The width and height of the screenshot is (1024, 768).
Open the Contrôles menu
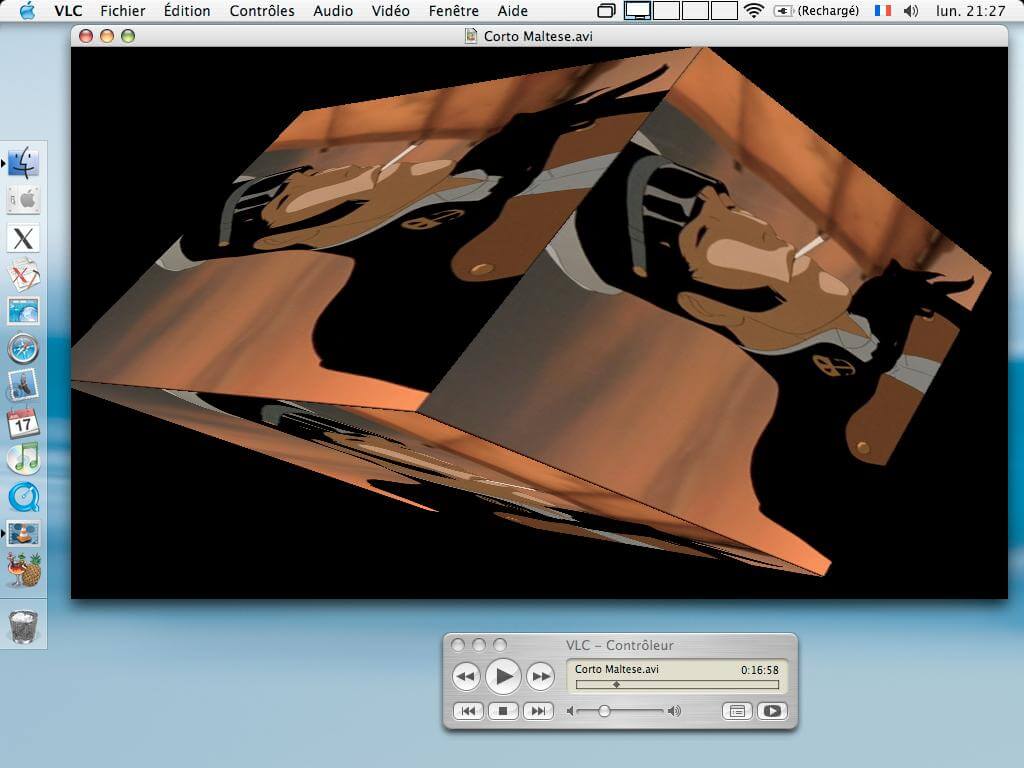(x=262, y=11)
